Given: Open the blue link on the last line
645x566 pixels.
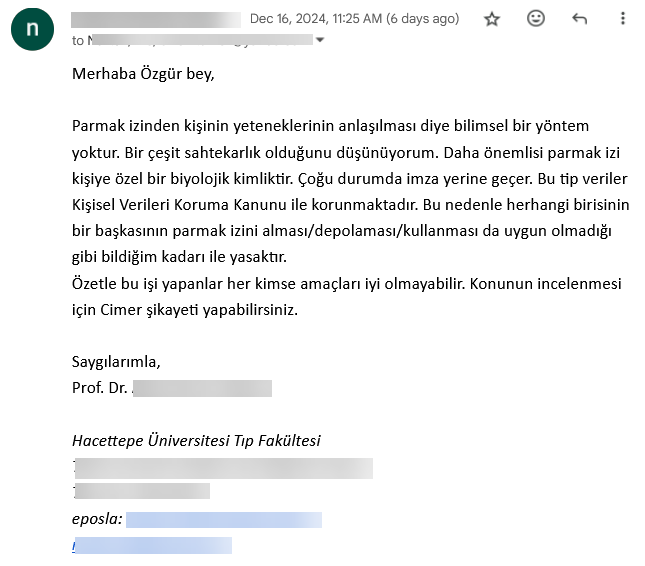Looking at the screenshot, I should pos(152,545).
